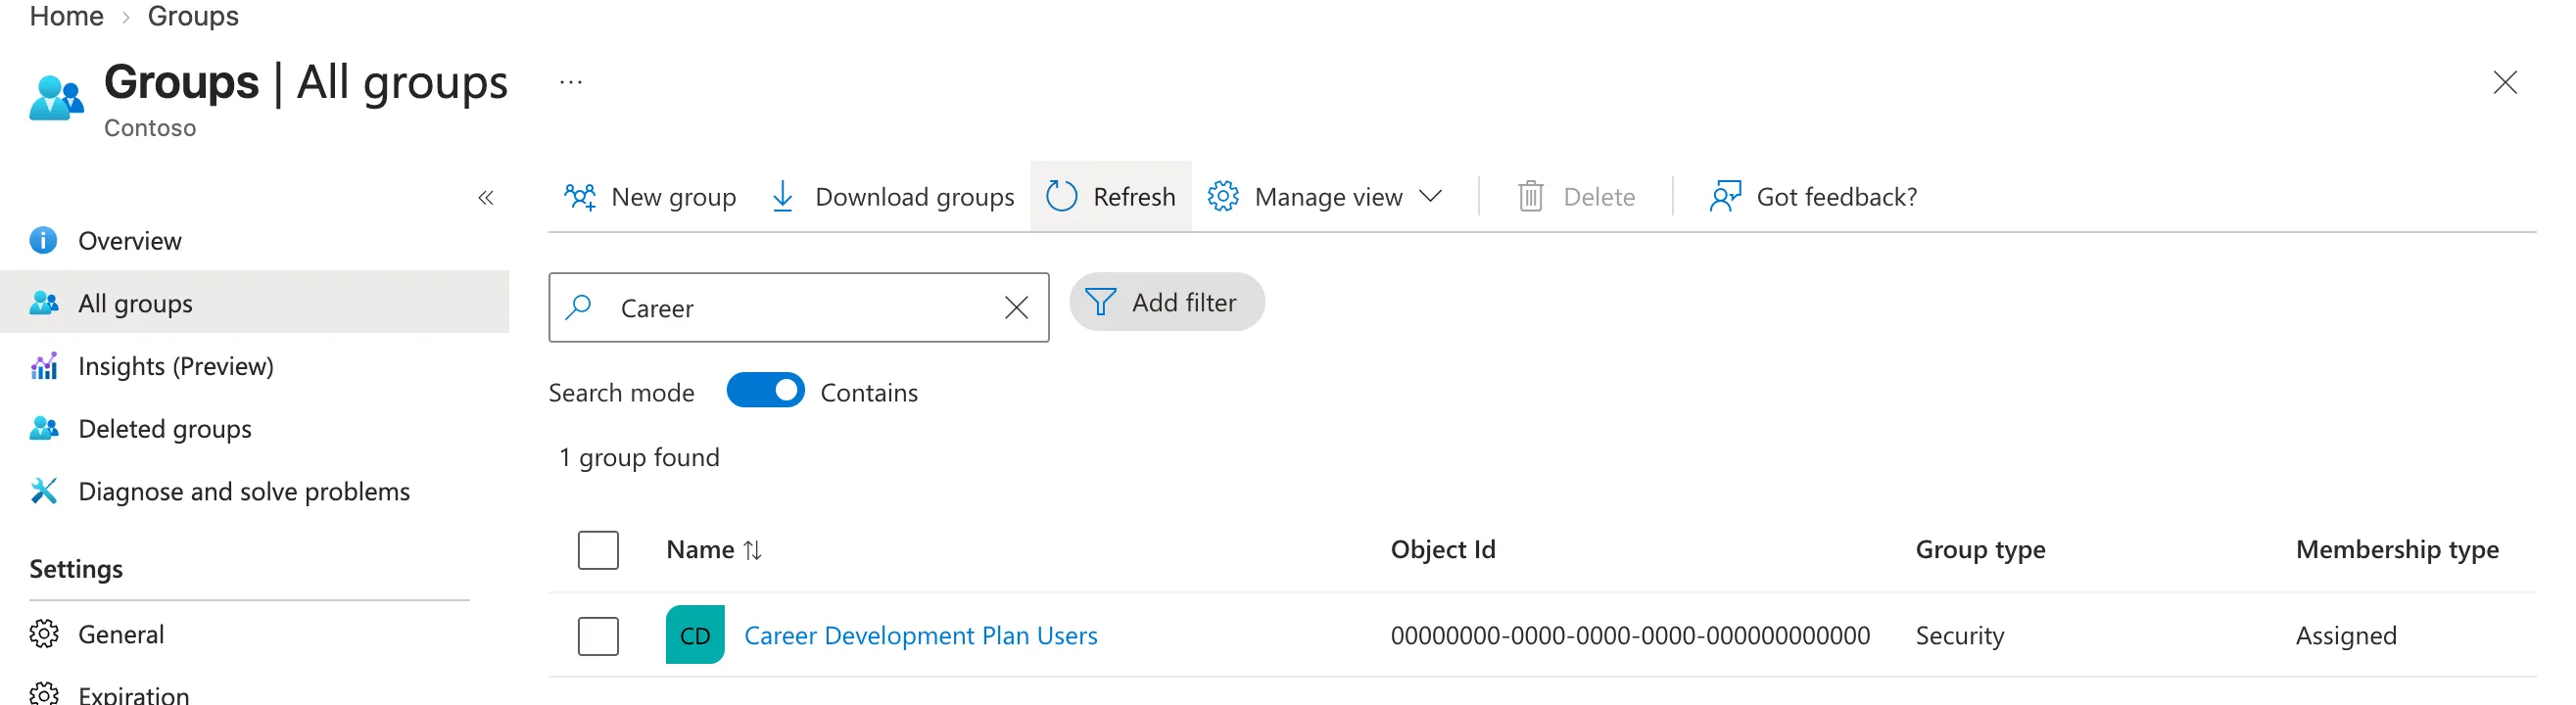Collapse the sidebar with the double chevron
This screenshot has height=705, width=2576.
tap(486, 198)
